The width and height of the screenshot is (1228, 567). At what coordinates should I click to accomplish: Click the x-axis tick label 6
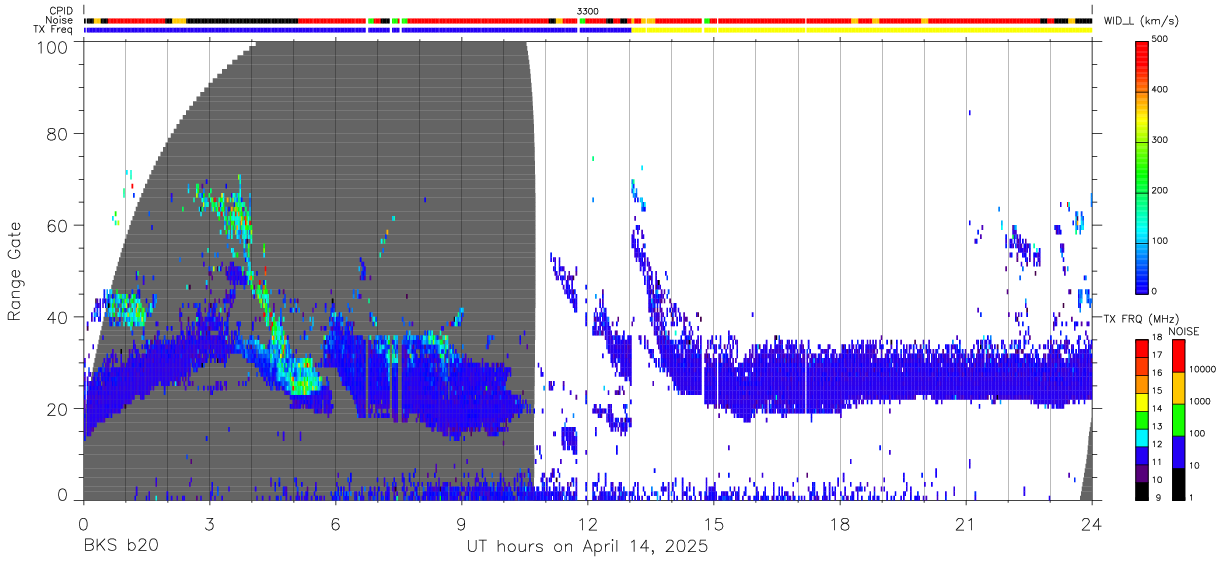[335, 523]
